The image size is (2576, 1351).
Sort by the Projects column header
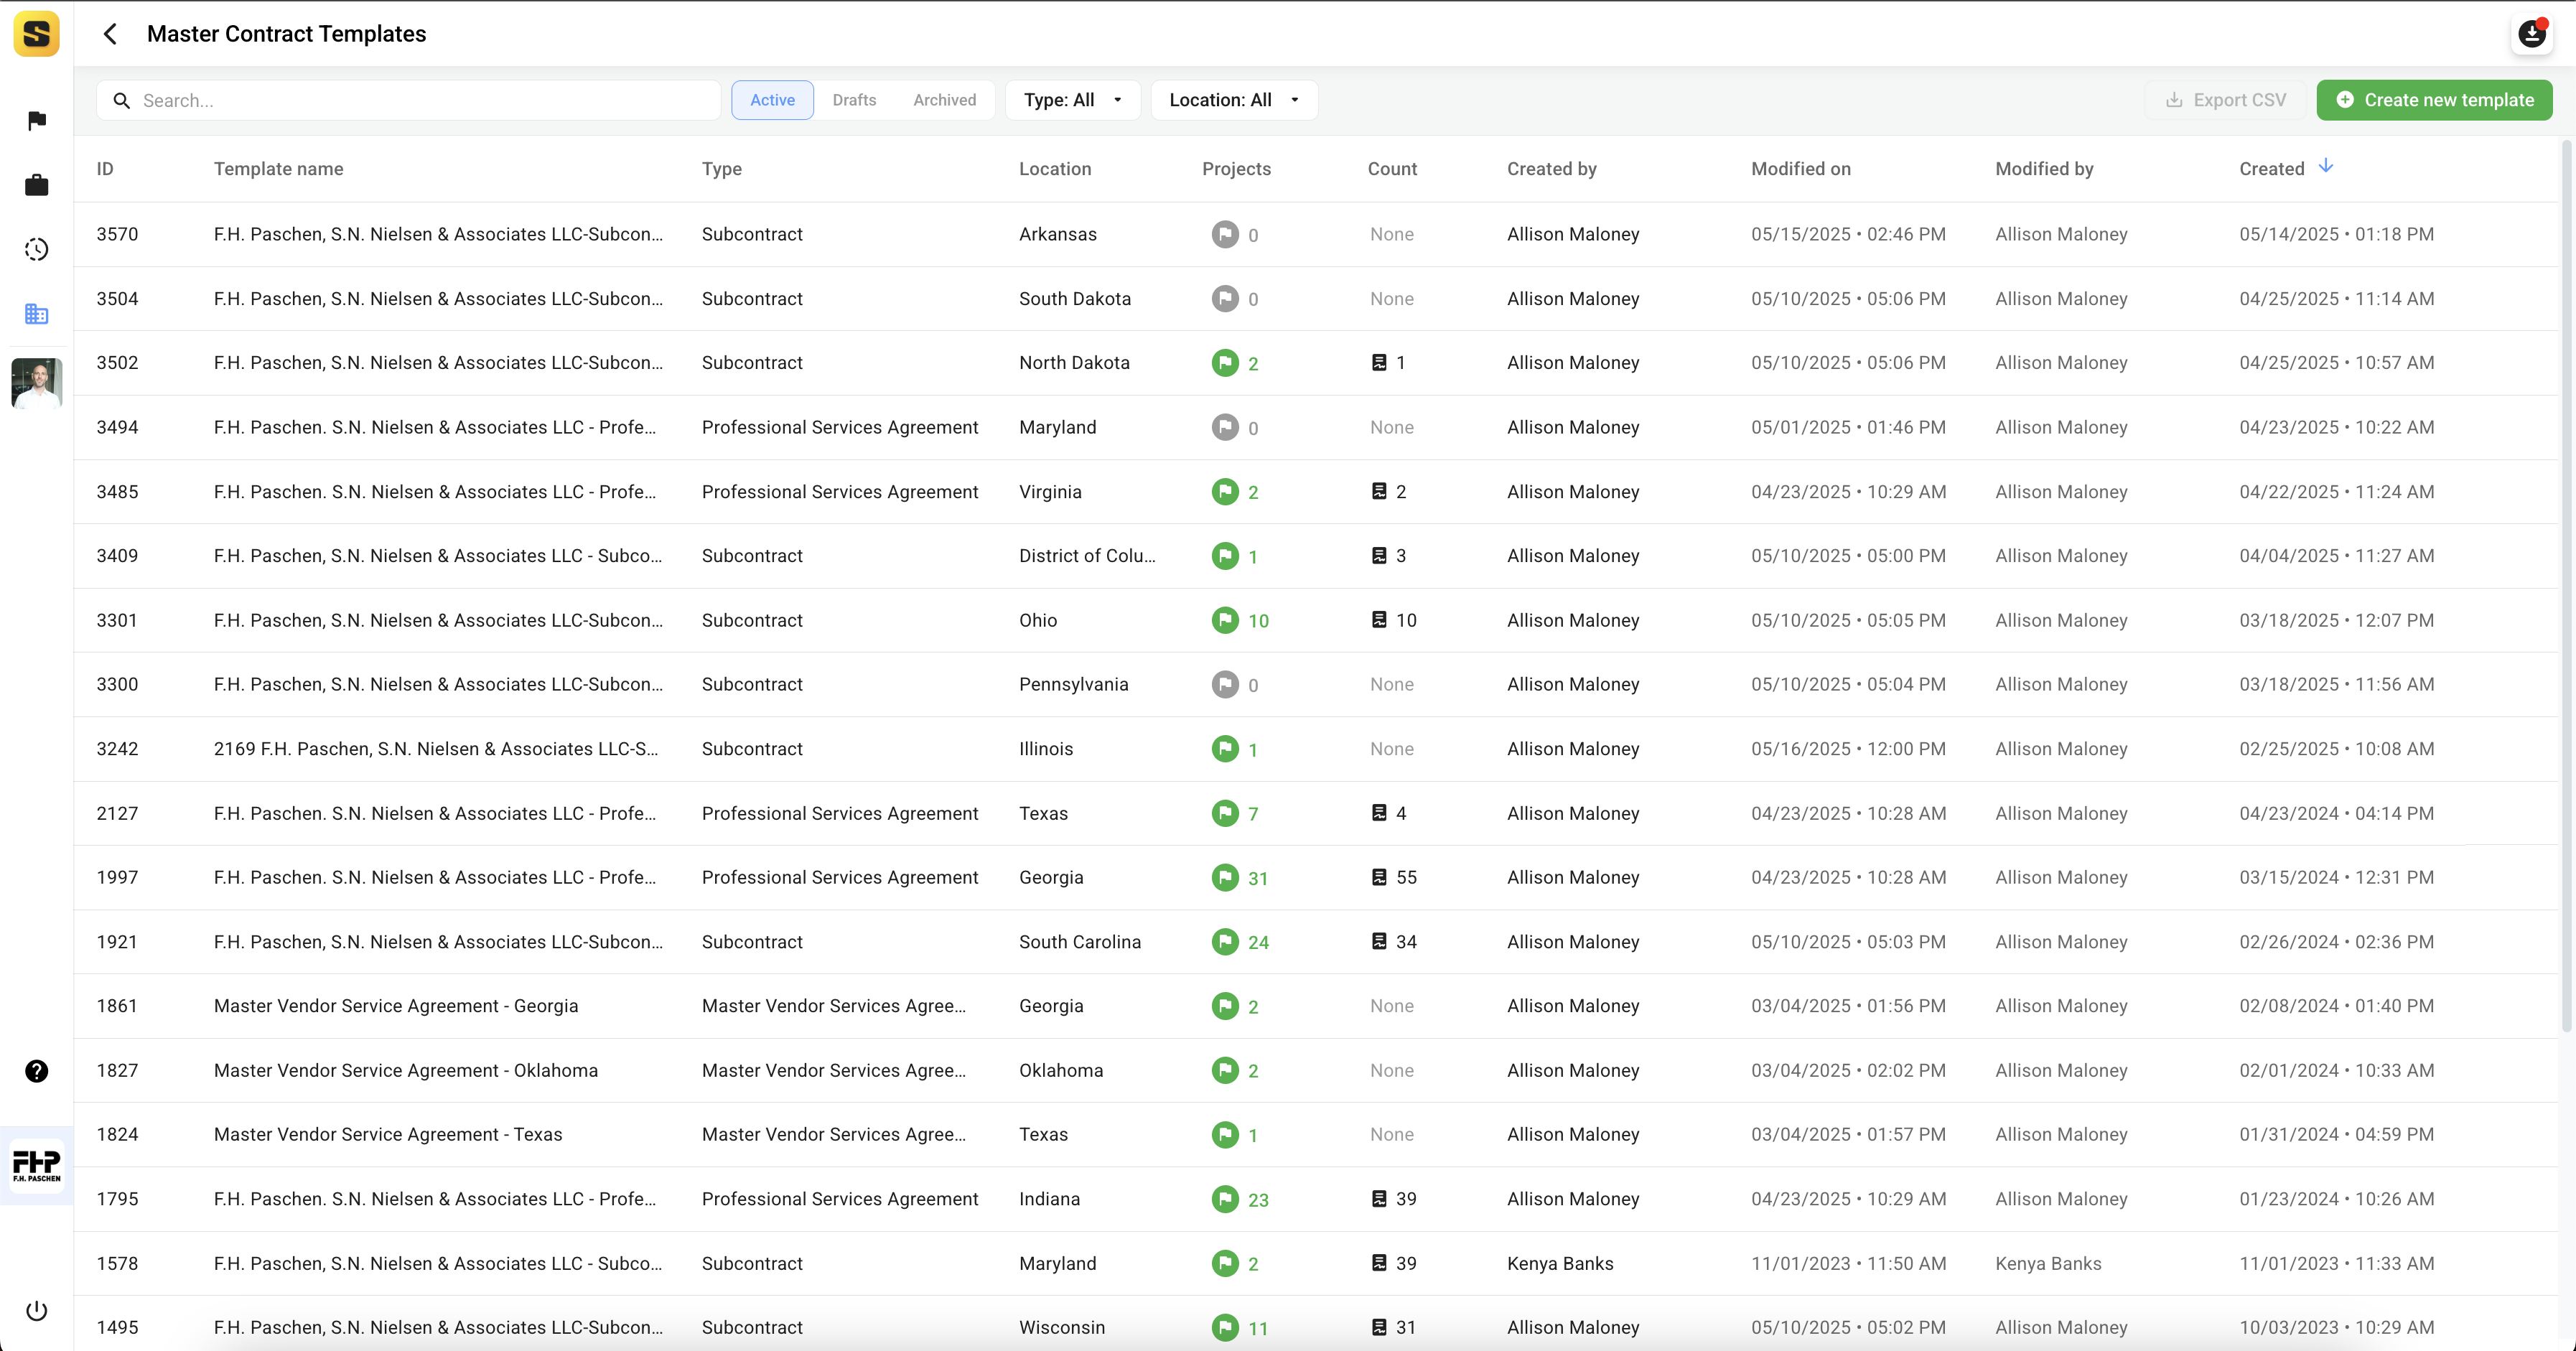pyautogui.click(x=1236, y=169)
